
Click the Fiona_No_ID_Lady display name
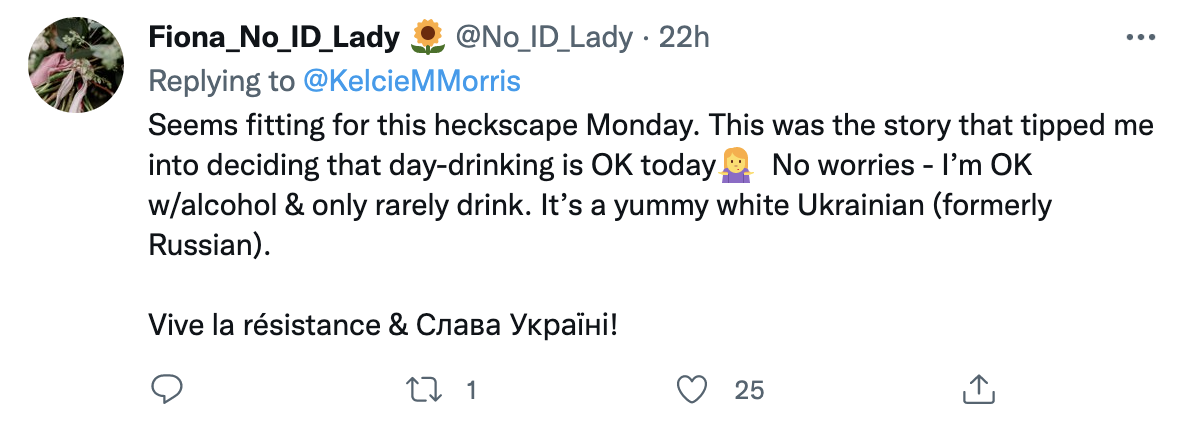pos(276,38)
